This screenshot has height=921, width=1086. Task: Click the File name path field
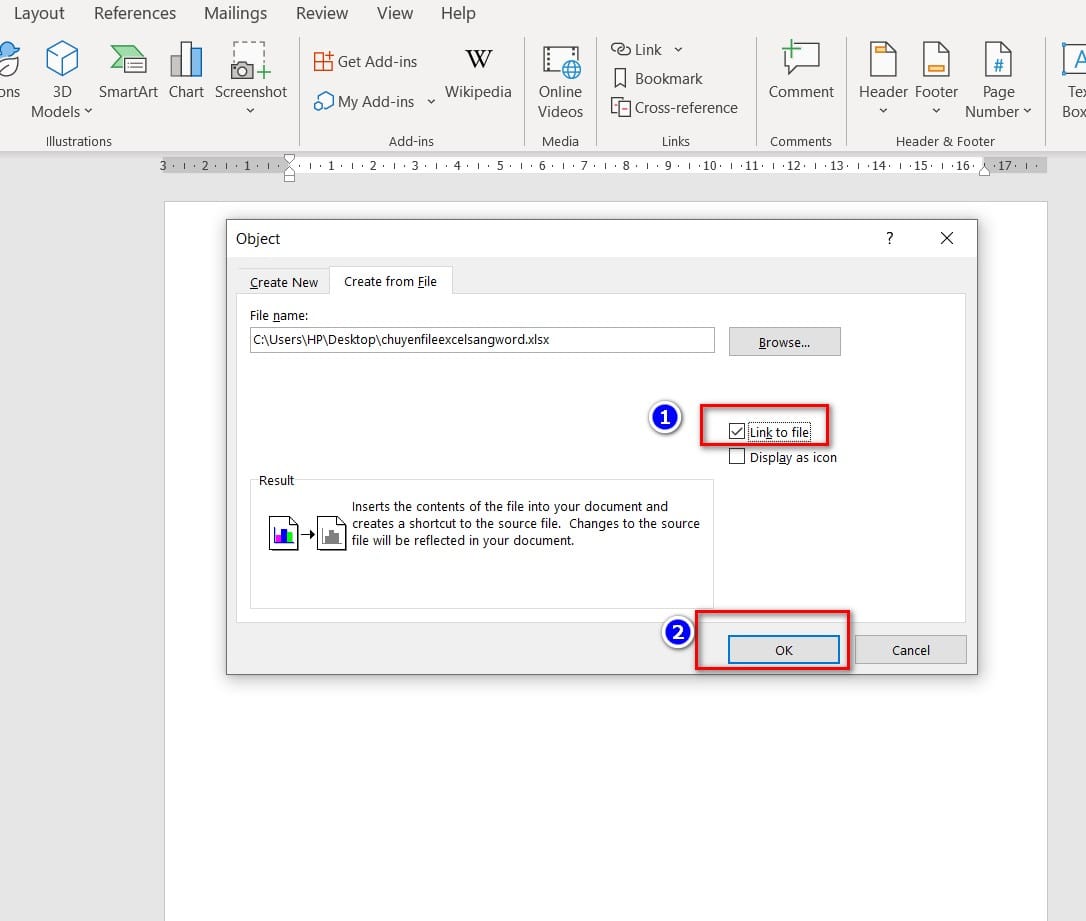[x=482, y=340]
